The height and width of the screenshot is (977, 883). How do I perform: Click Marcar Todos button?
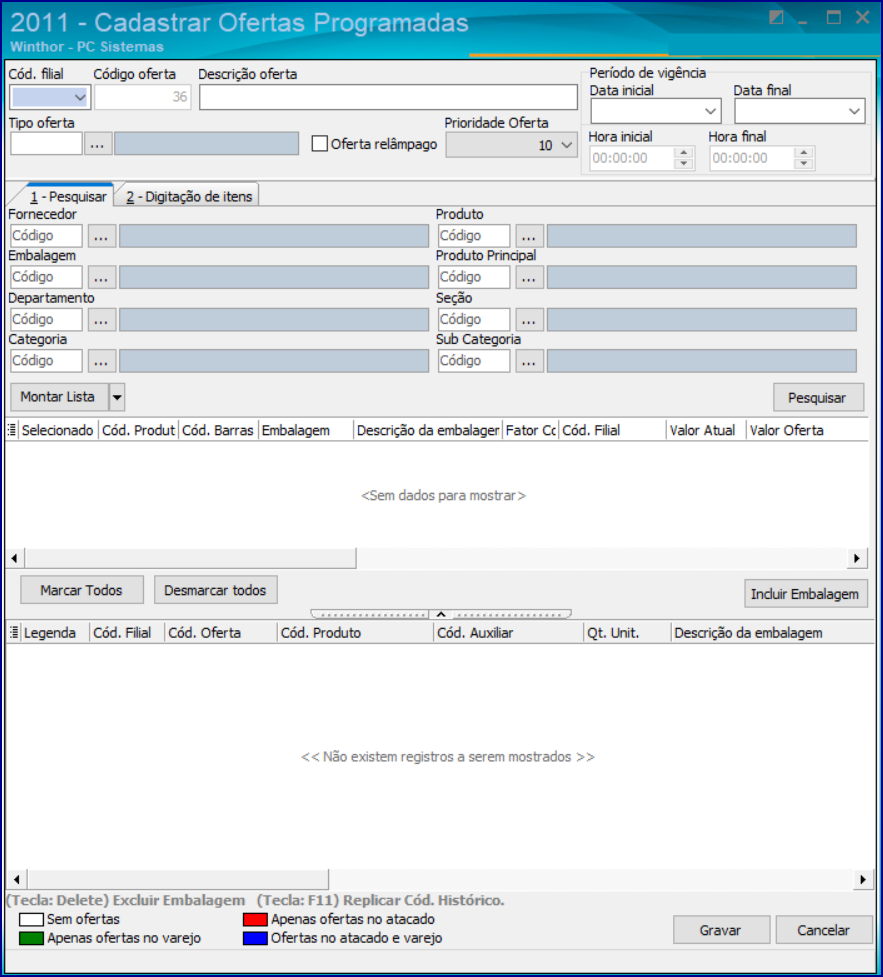point(82,590)
